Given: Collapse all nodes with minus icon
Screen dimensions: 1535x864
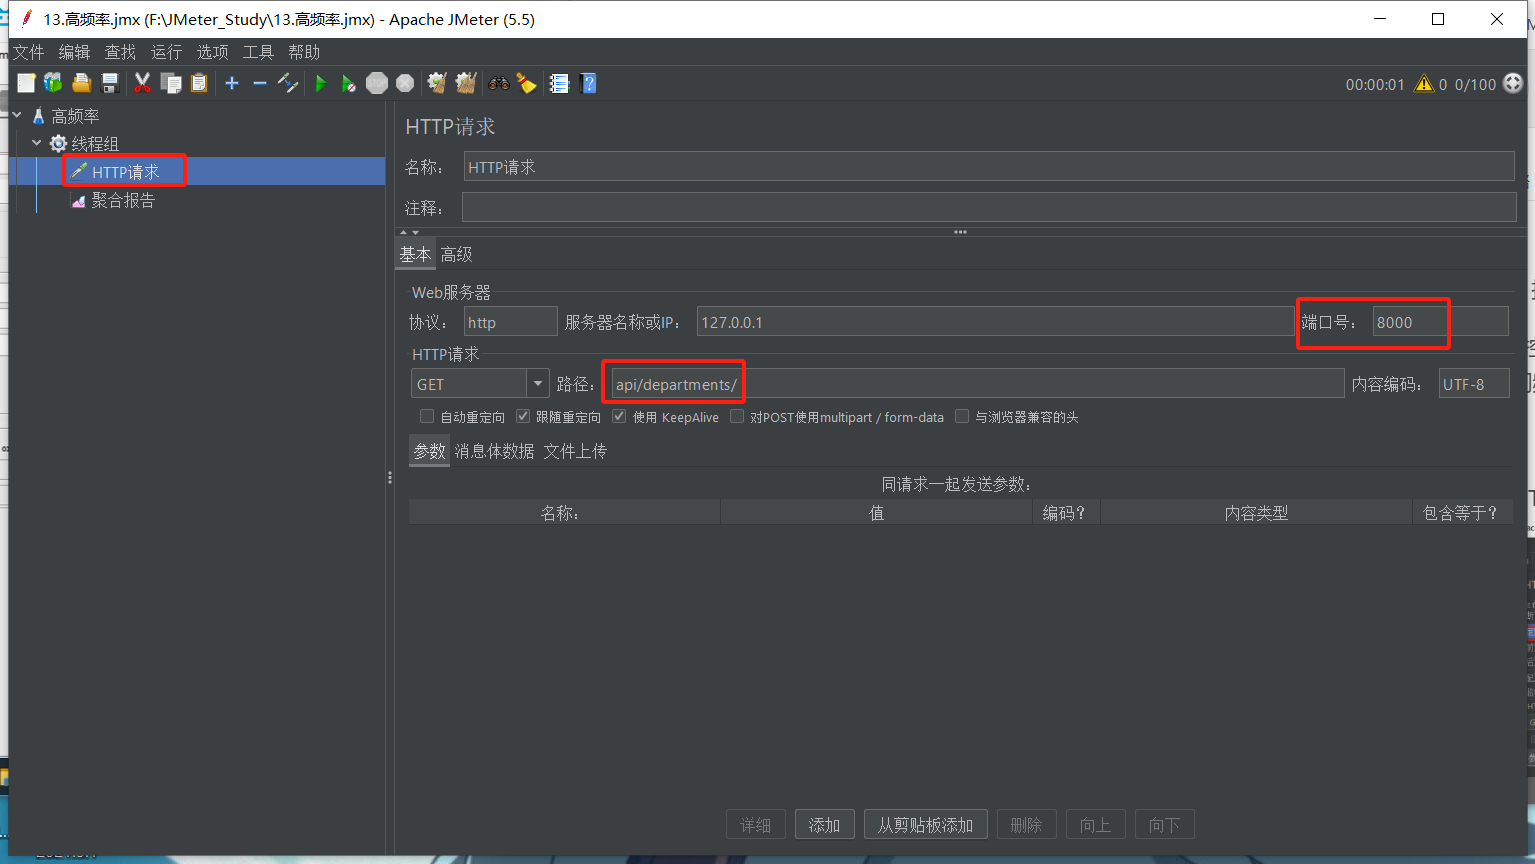Looking at the screenshot, I should pos(260,83).
